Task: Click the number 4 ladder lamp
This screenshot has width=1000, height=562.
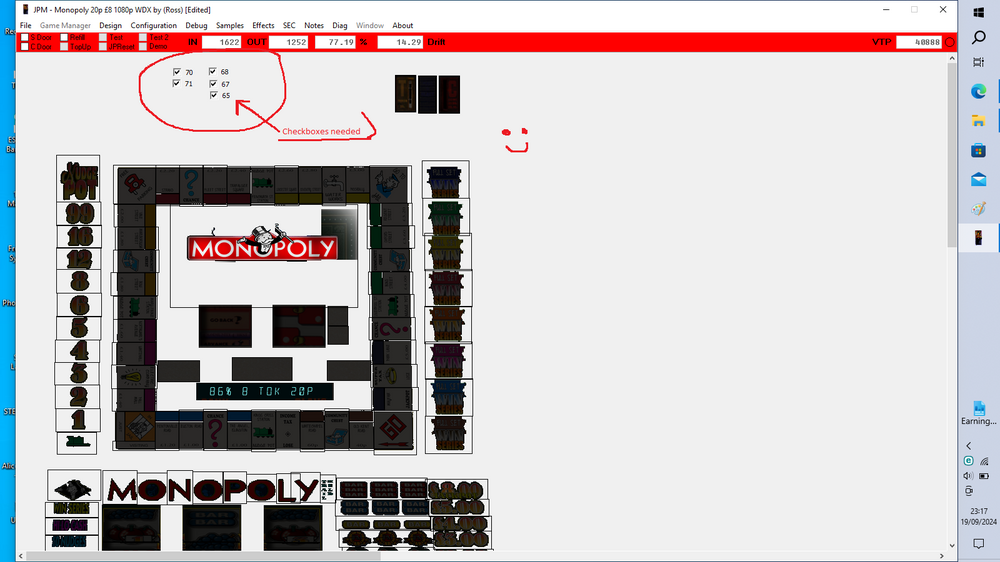Action: tap(78, 350)
